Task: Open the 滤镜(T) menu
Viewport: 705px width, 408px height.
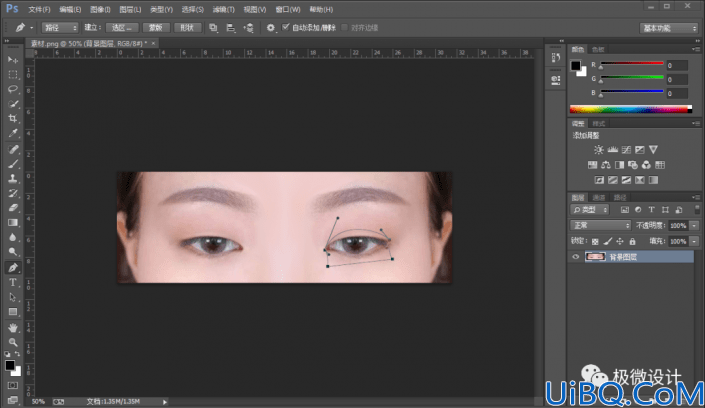Action: pos(223,9)
